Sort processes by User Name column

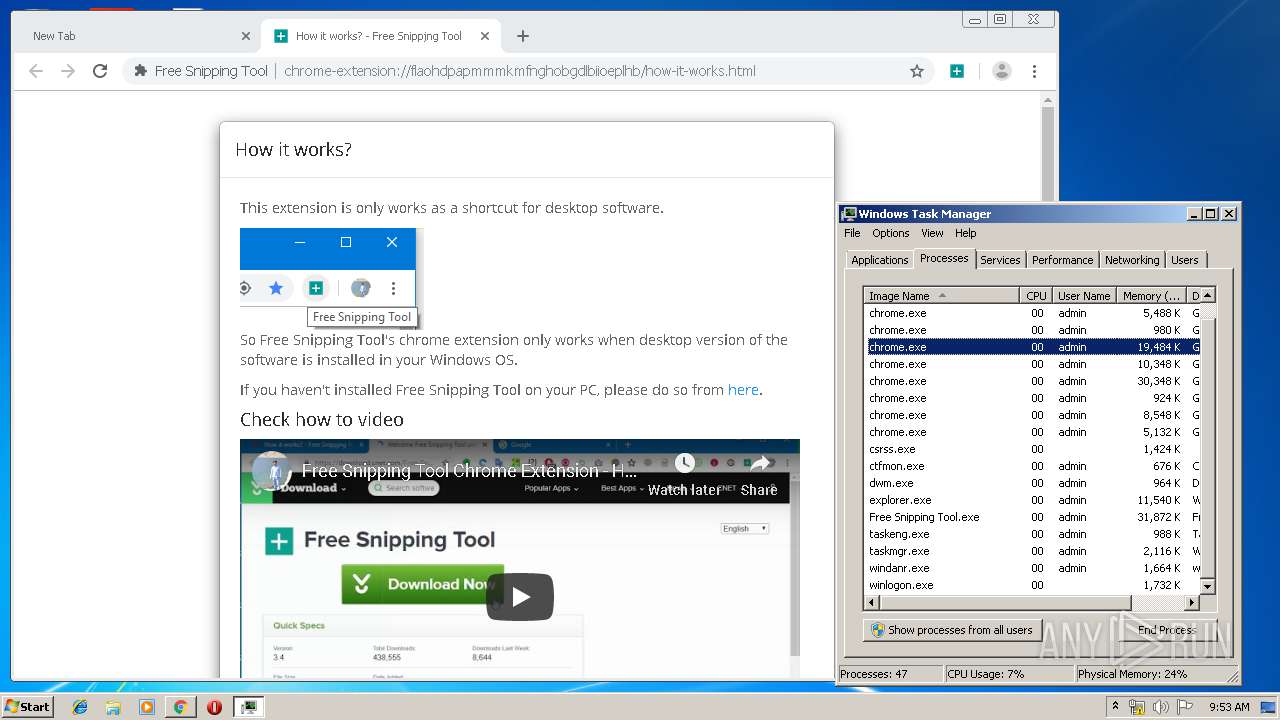point(1084,296)
